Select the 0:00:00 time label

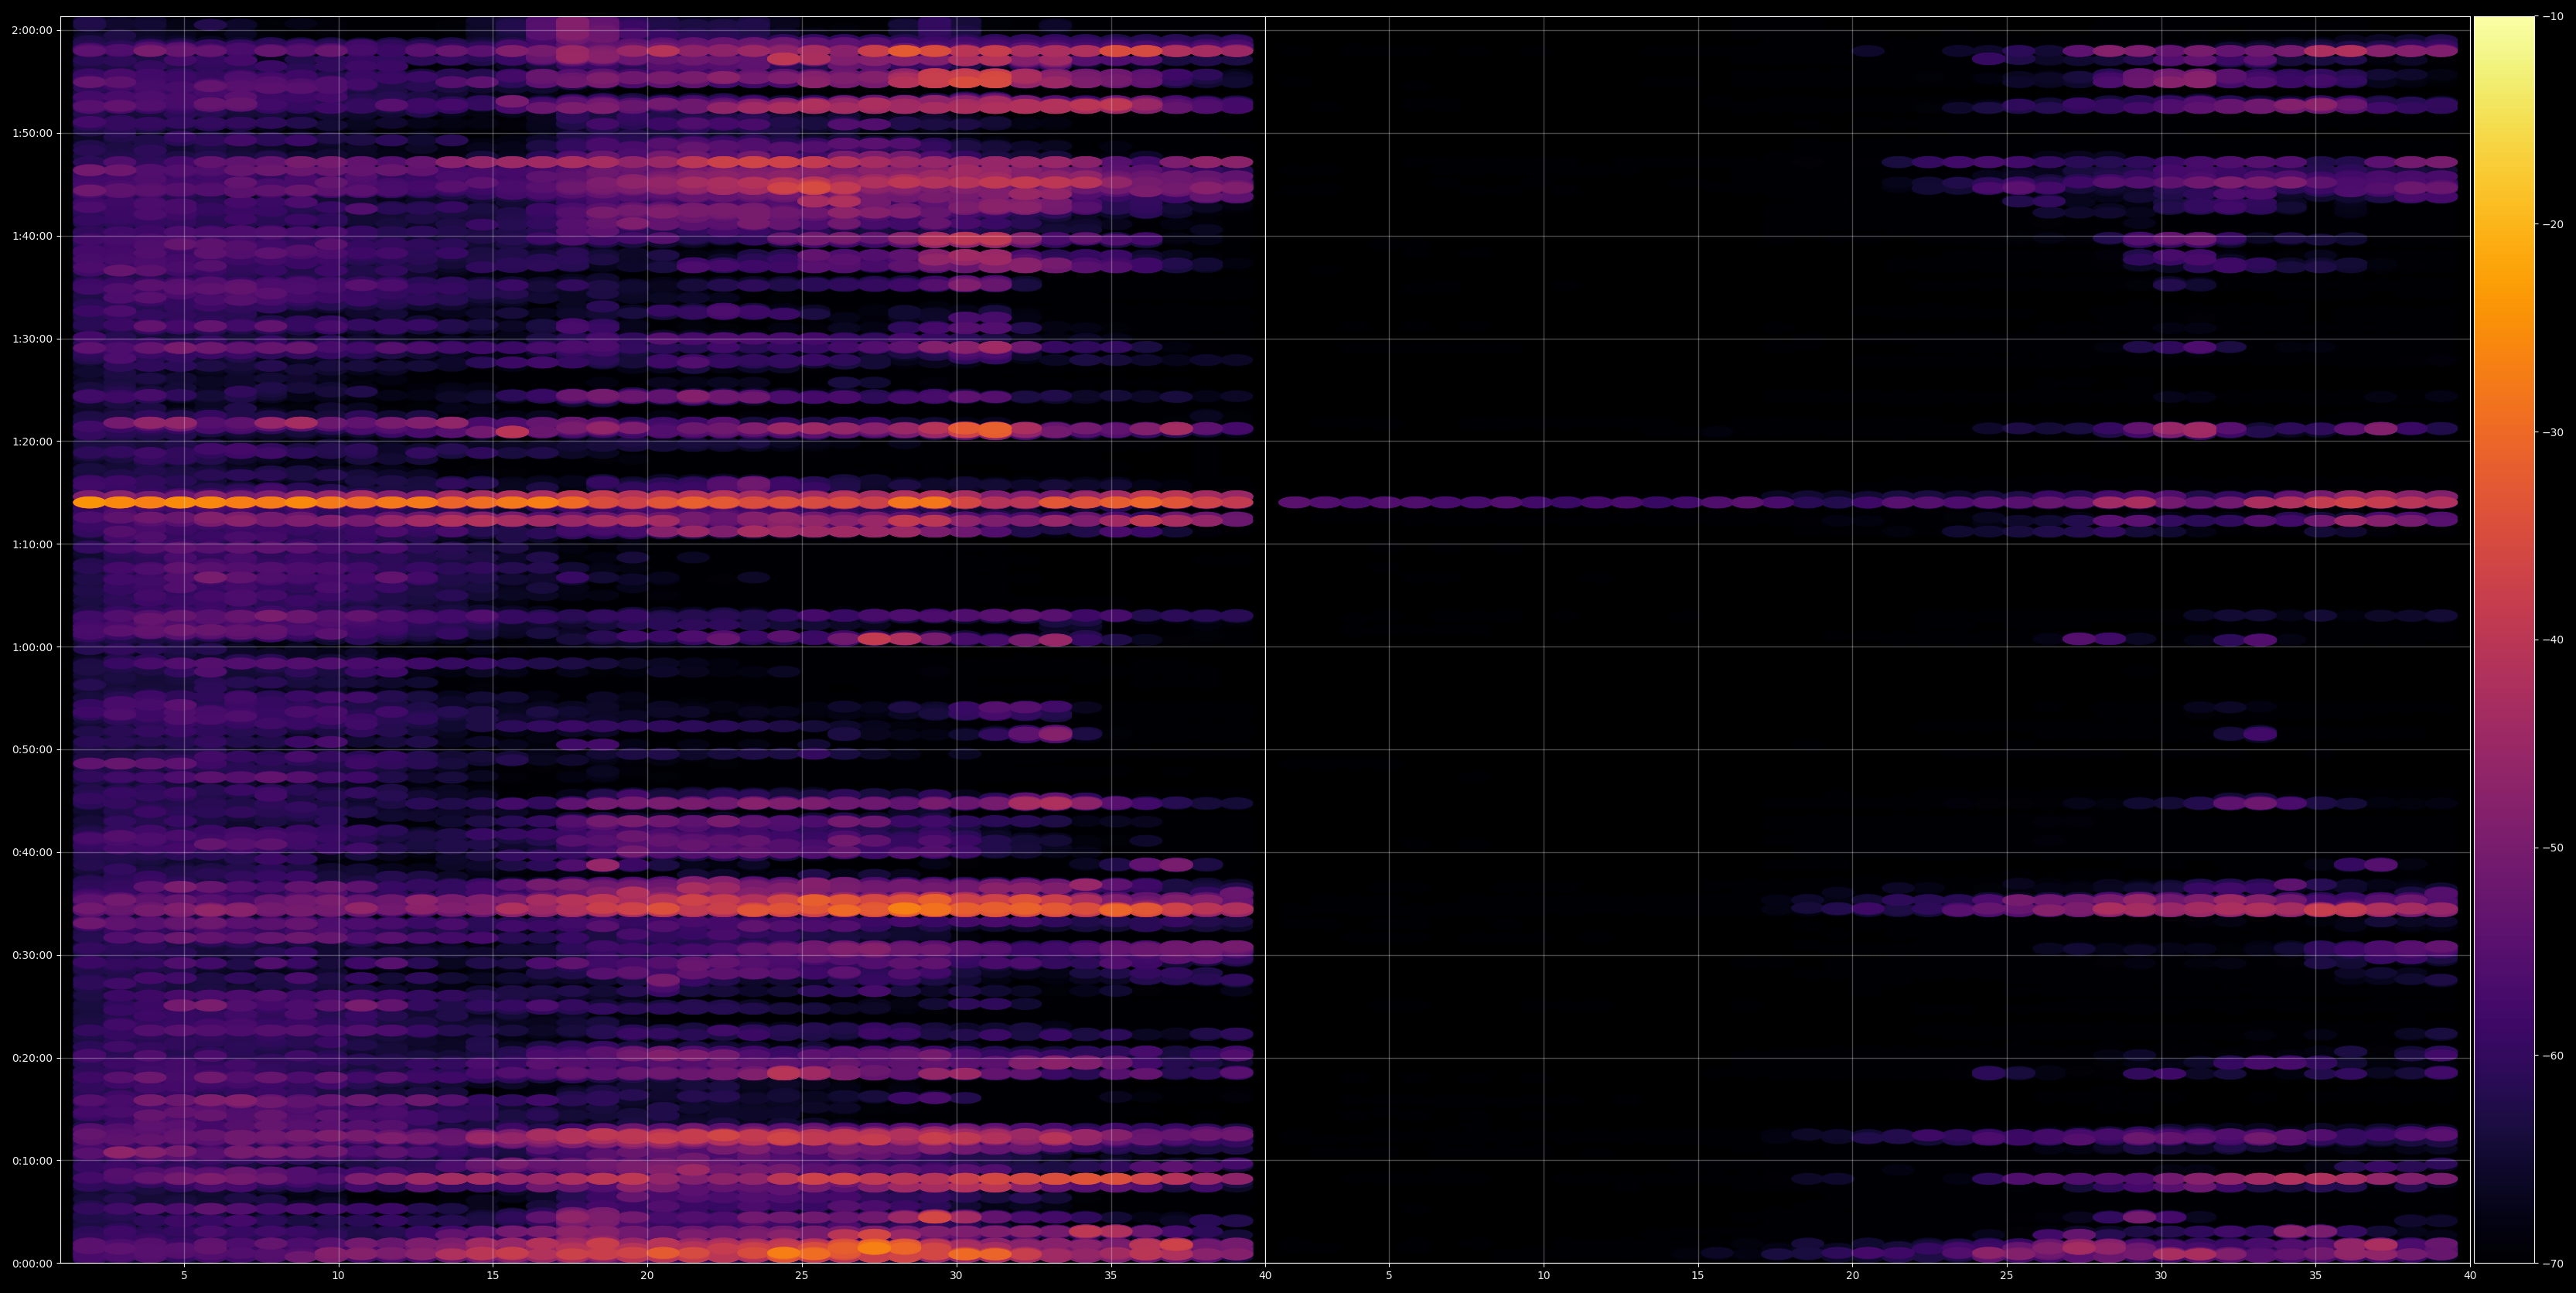(x=31, y=1263)
